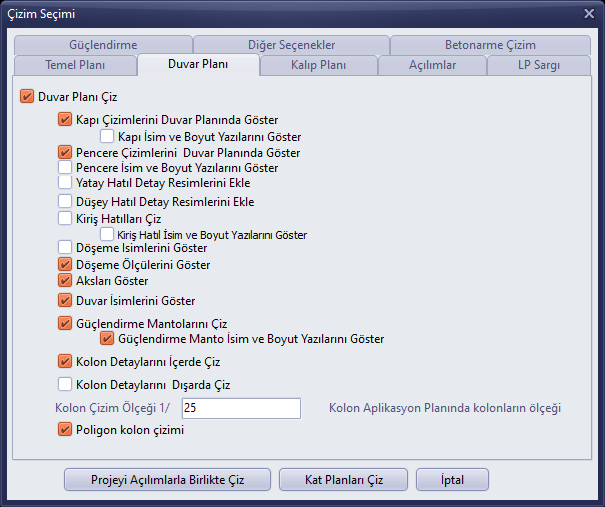Screen dimensions: 605x507
Task: Toggle Pencere Çizimlerini Duvar Planında Göster
Action: point(65,152)
